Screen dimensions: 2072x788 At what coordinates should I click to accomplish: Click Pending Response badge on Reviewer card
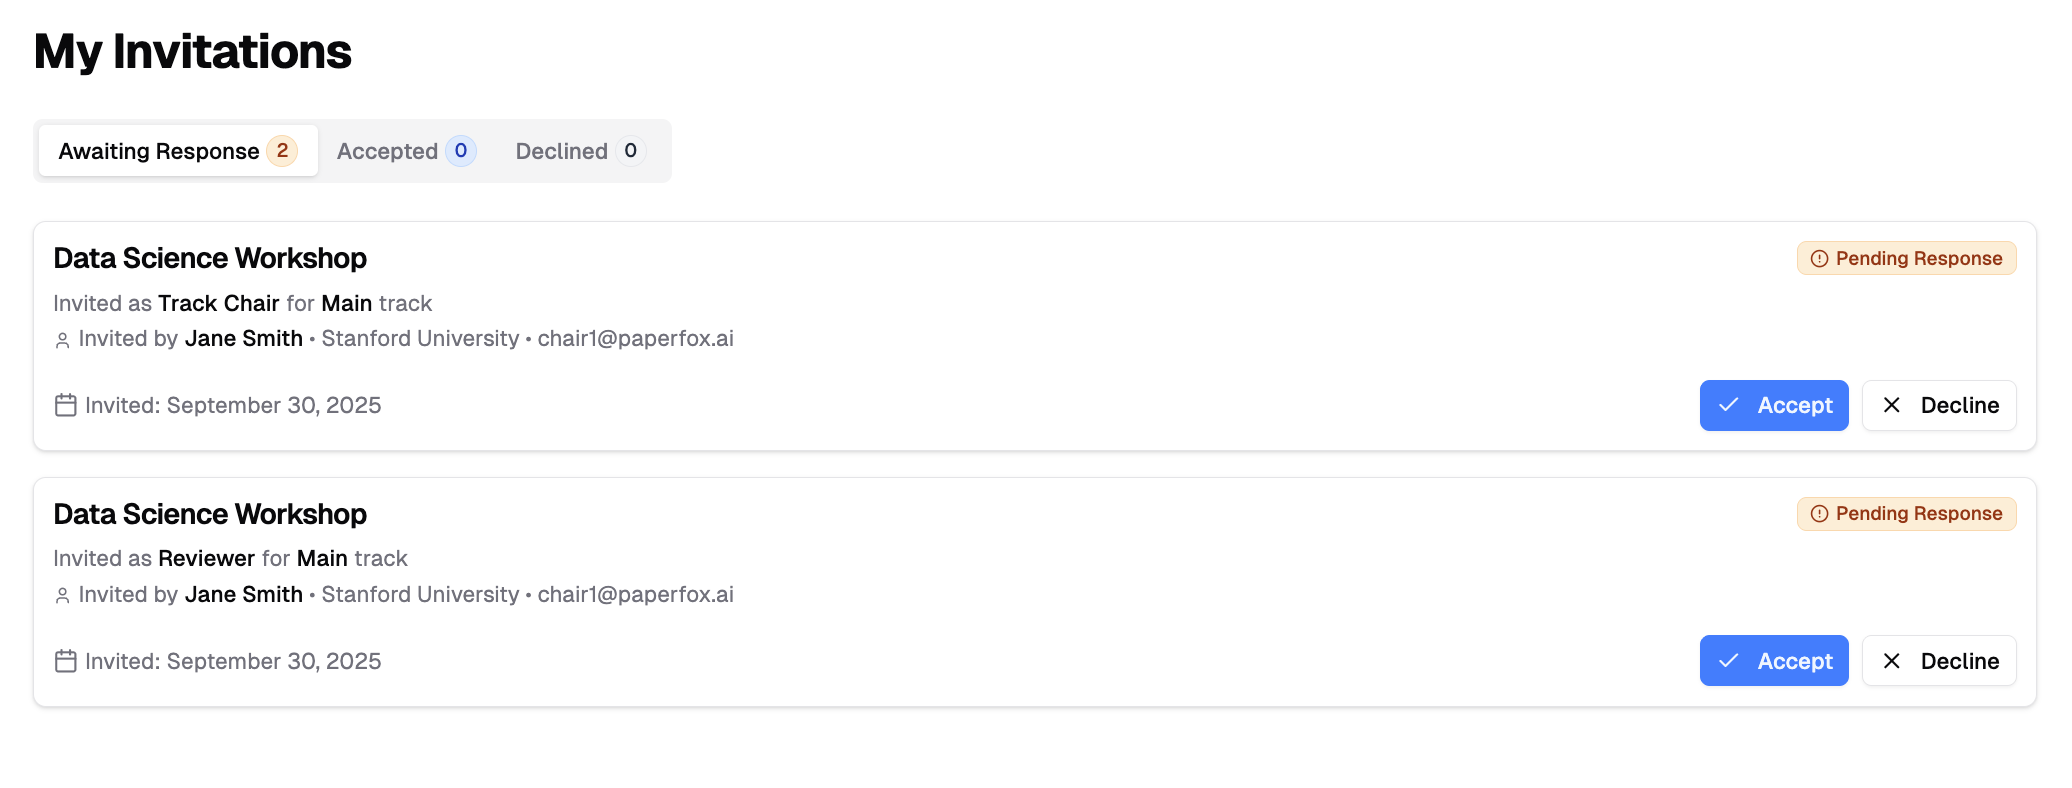point(1906,514)
